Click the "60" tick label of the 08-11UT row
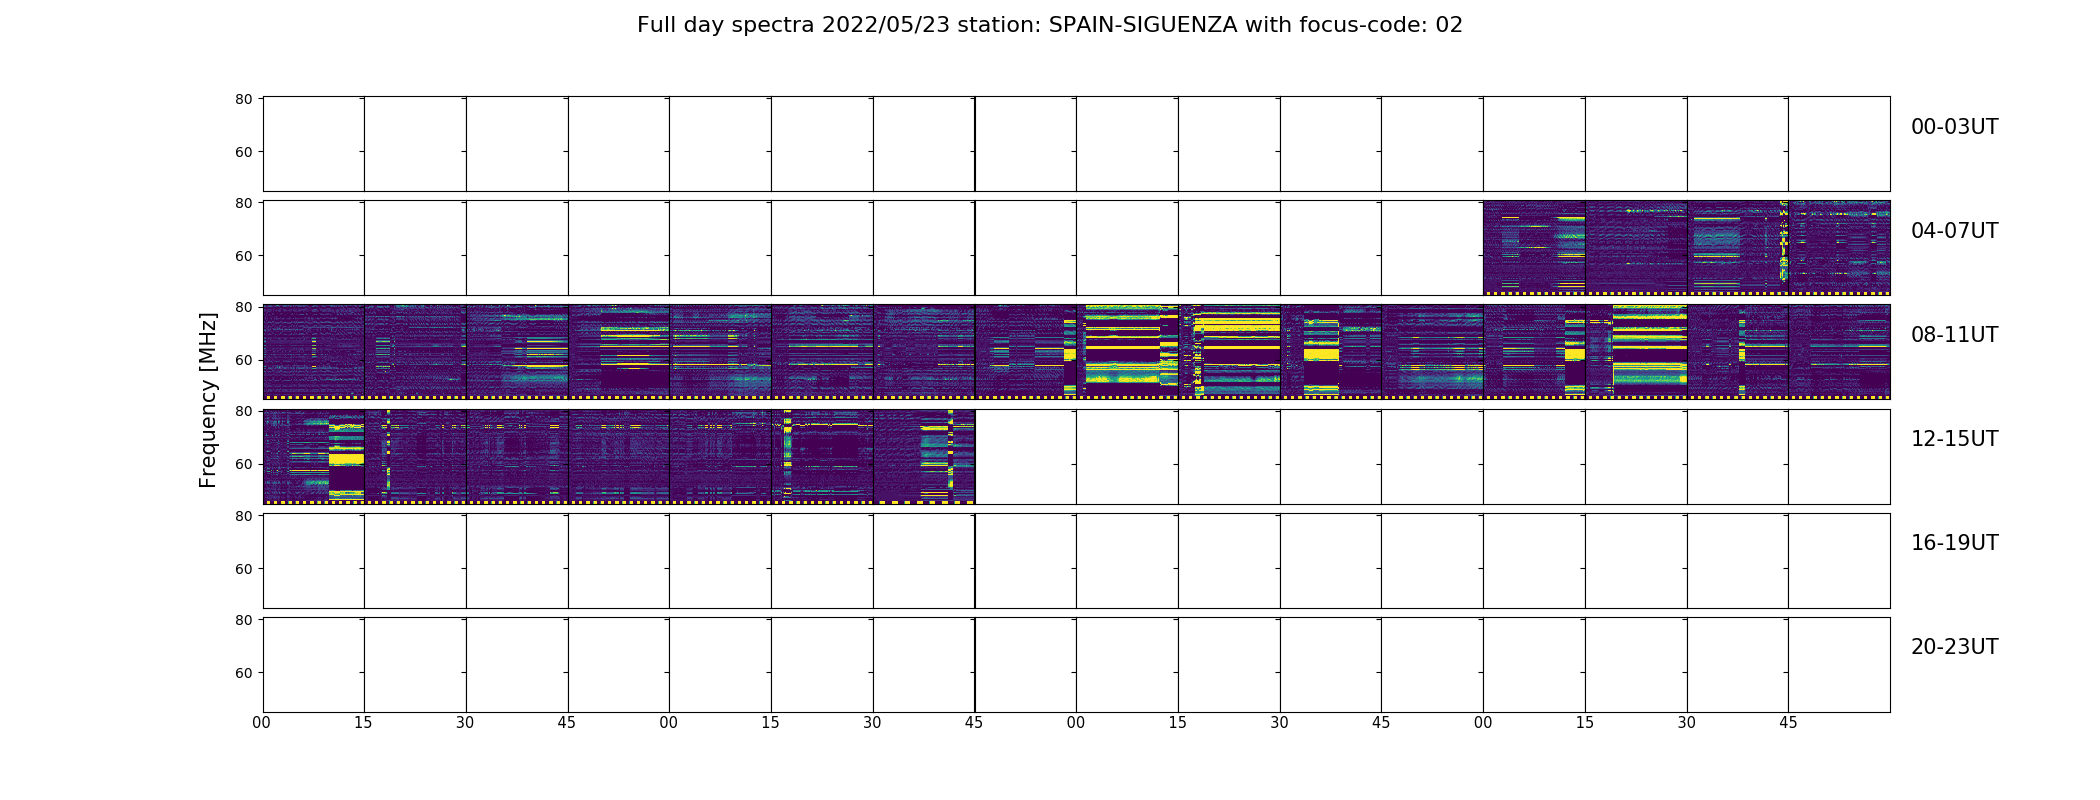The image size is (2100, 800). pos(243,360)
